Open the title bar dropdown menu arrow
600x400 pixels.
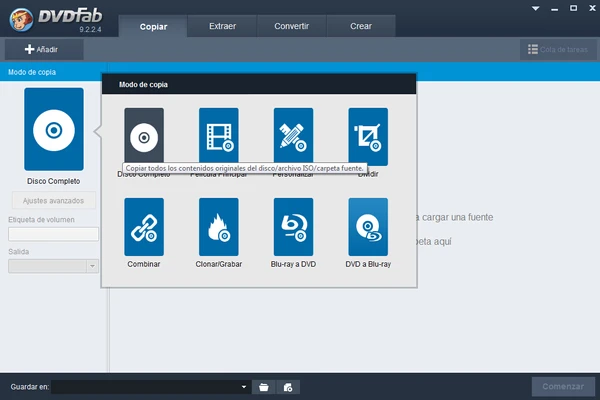click(x=535, y=8)
